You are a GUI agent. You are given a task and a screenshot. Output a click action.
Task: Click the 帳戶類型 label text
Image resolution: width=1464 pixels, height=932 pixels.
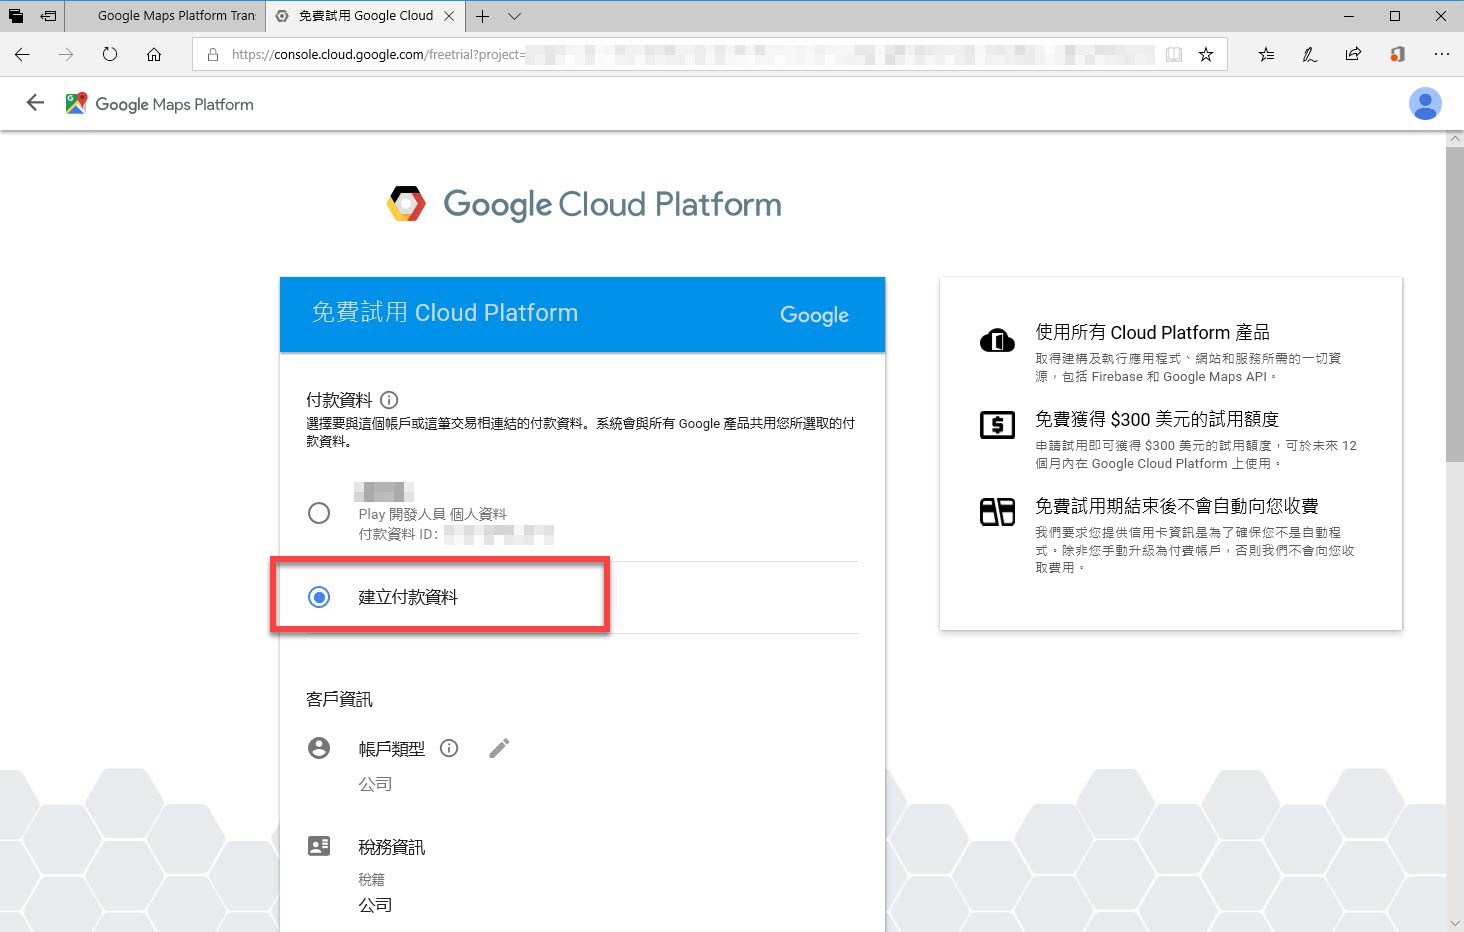click(392, 748)
